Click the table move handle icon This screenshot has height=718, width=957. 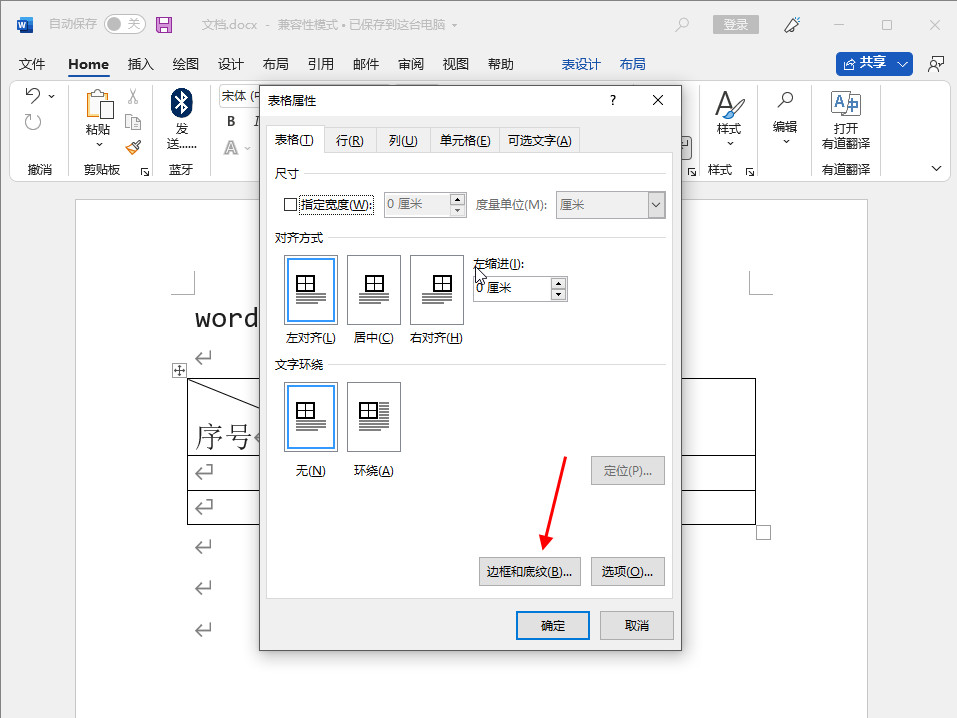coord(179,370)
